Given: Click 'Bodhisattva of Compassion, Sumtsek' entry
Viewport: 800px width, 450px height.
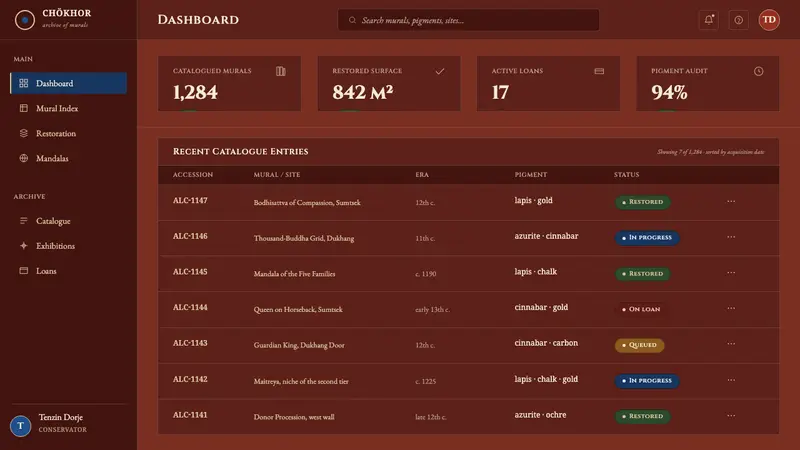Looking at the screenshot, I should click(x=307, y=203).
